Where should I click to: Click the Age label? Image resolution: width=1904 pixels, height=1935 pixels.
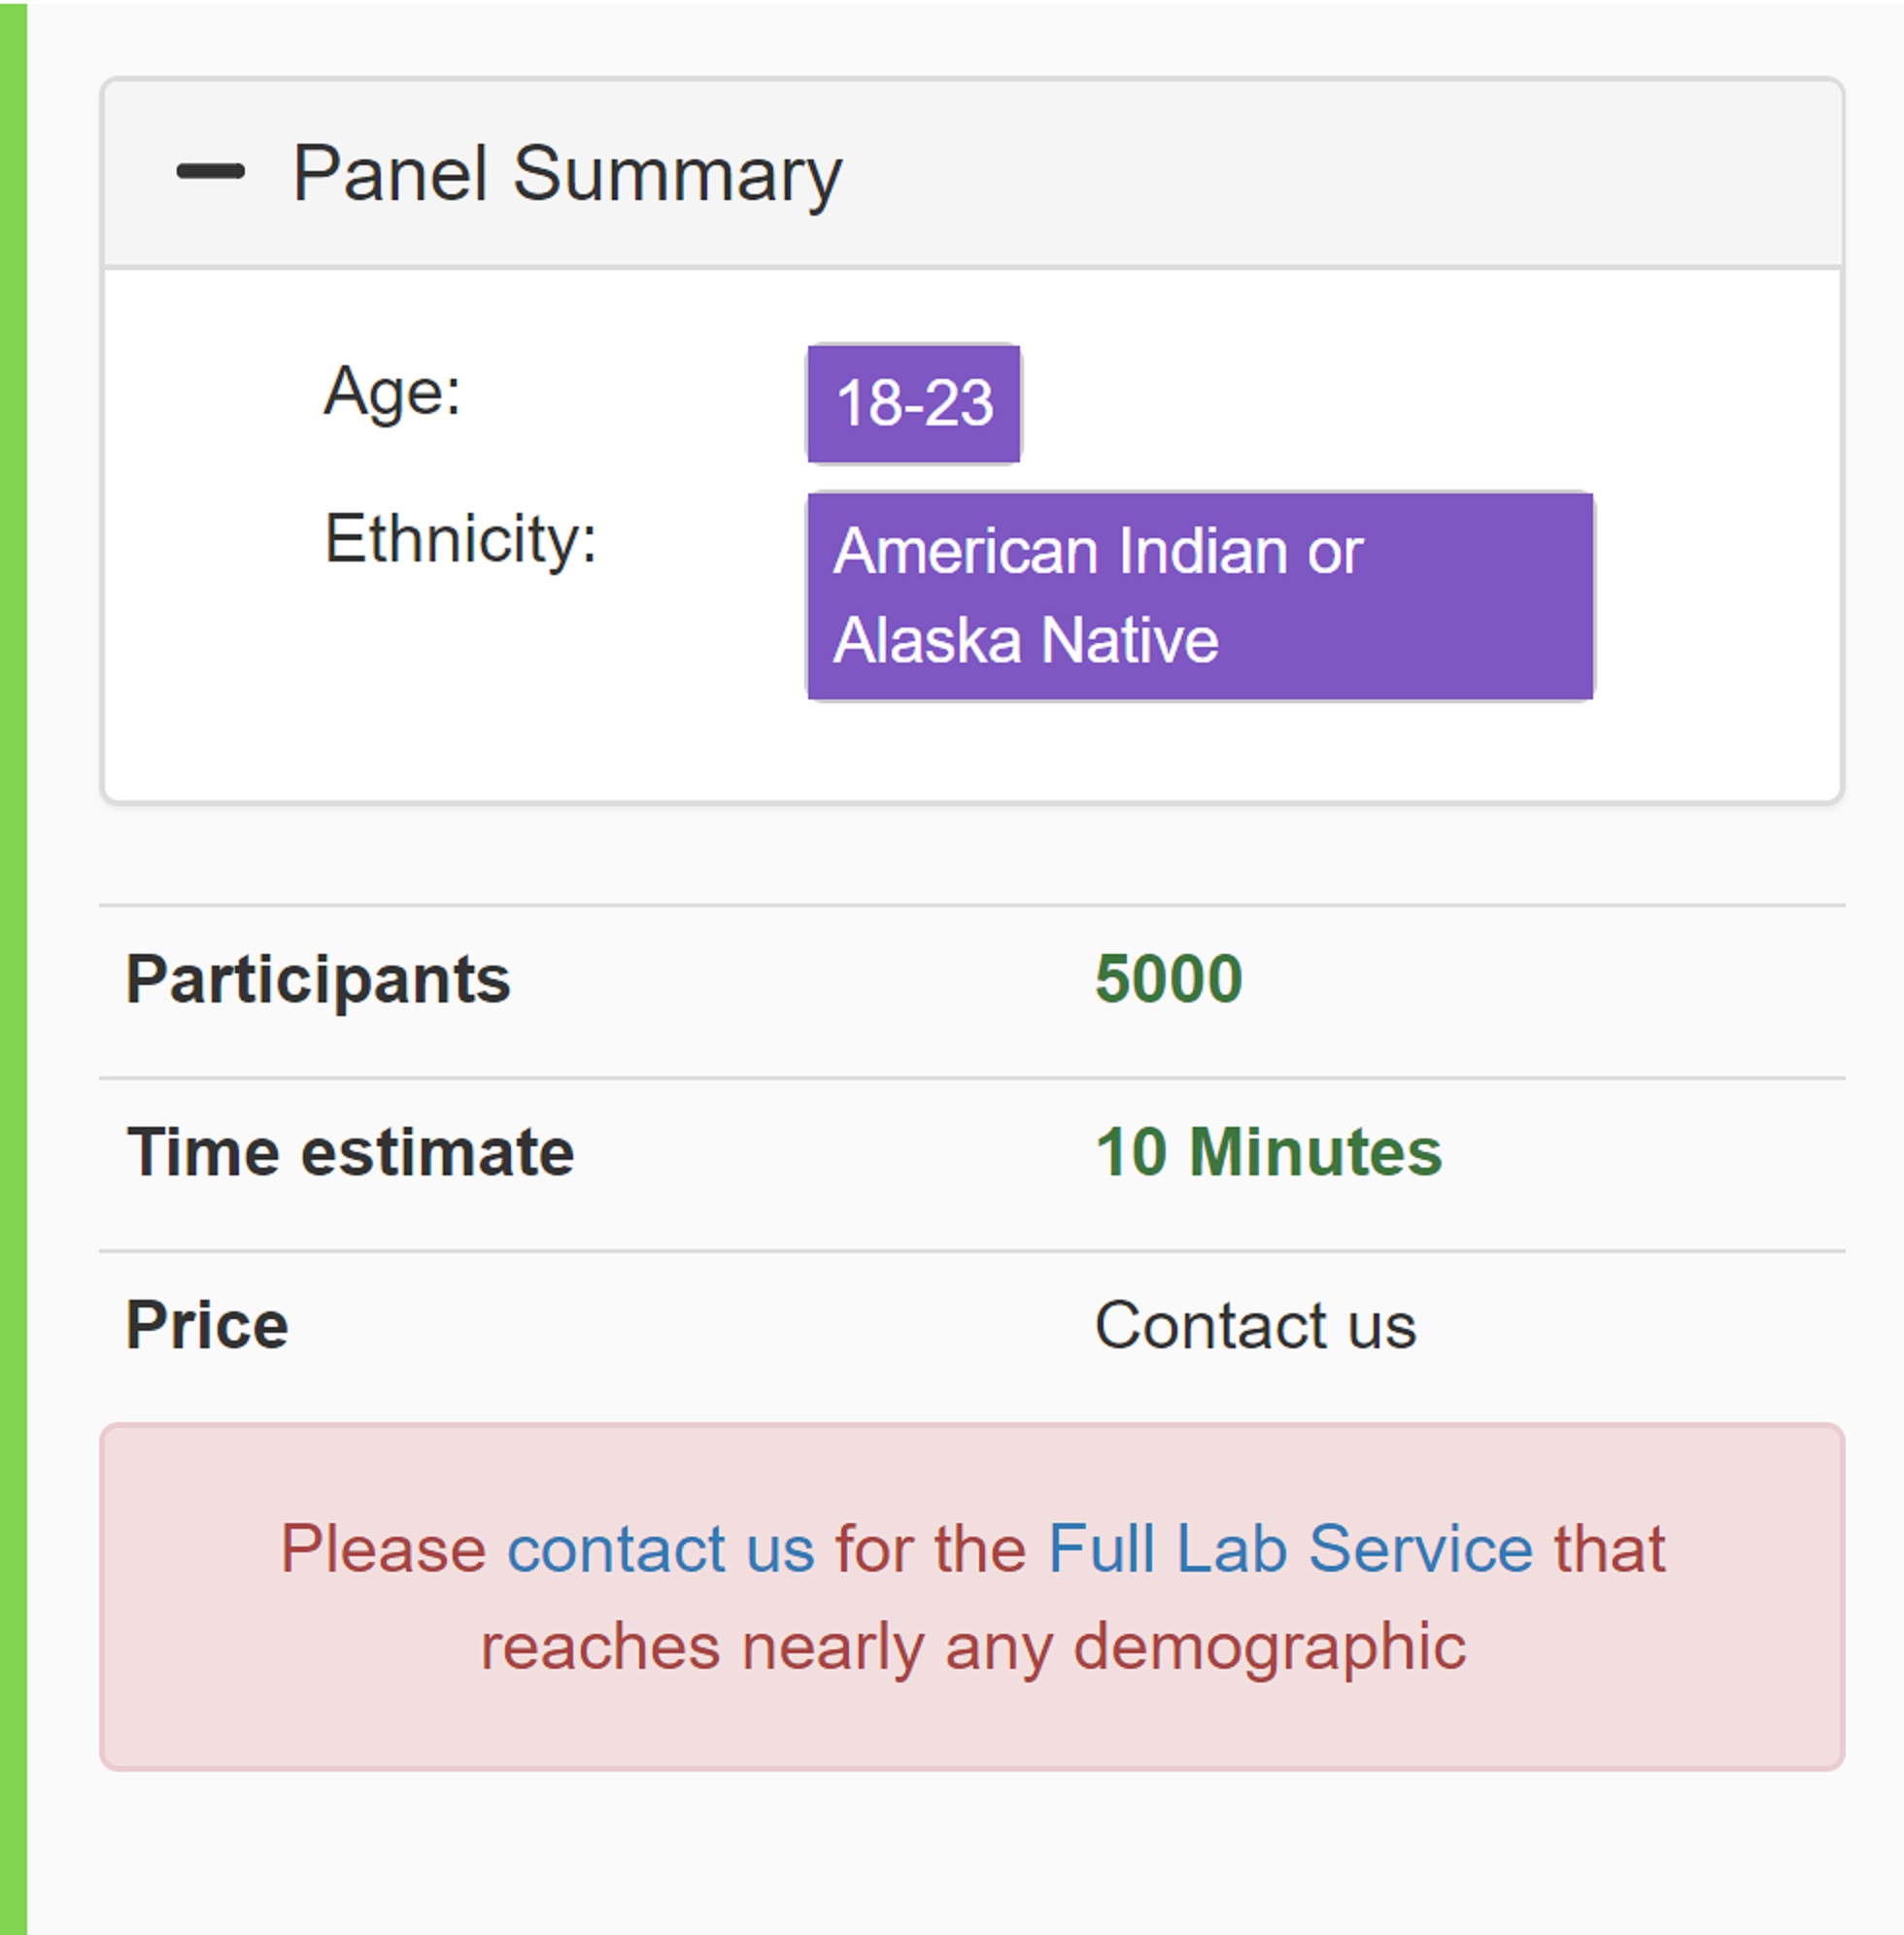point(392,391)
